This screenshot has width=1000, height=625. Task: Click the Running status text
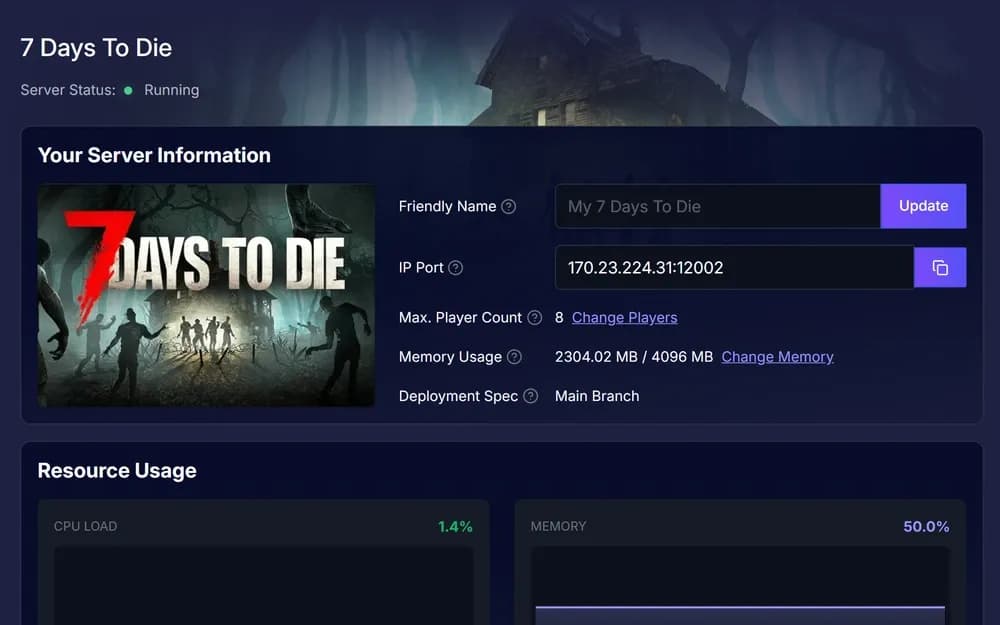tap(172, 91)
